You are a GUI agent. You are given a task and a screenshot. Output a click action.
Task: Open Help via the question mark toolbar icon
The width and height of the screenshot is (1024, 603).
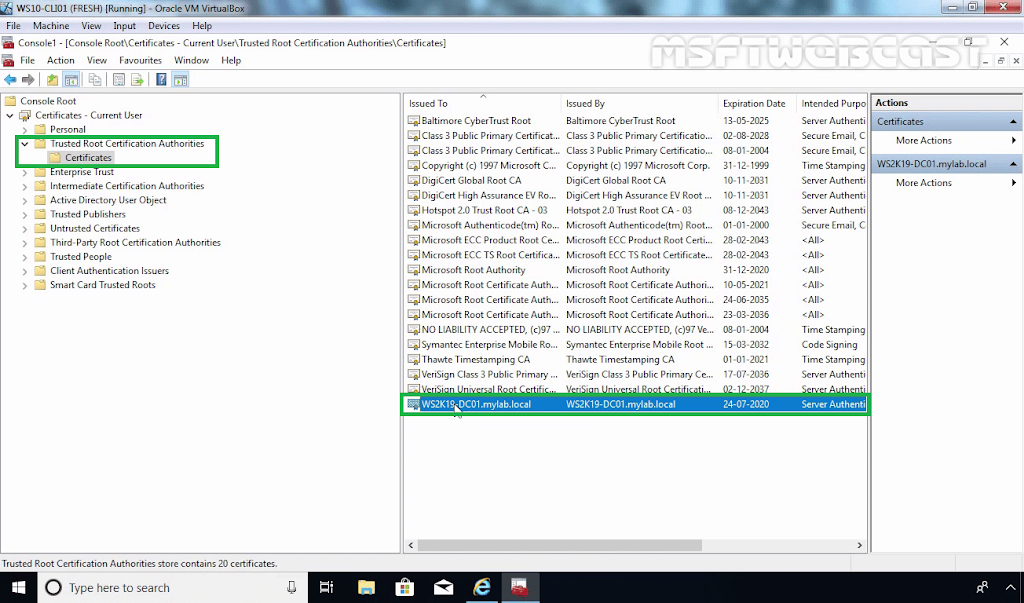(161, 80)
